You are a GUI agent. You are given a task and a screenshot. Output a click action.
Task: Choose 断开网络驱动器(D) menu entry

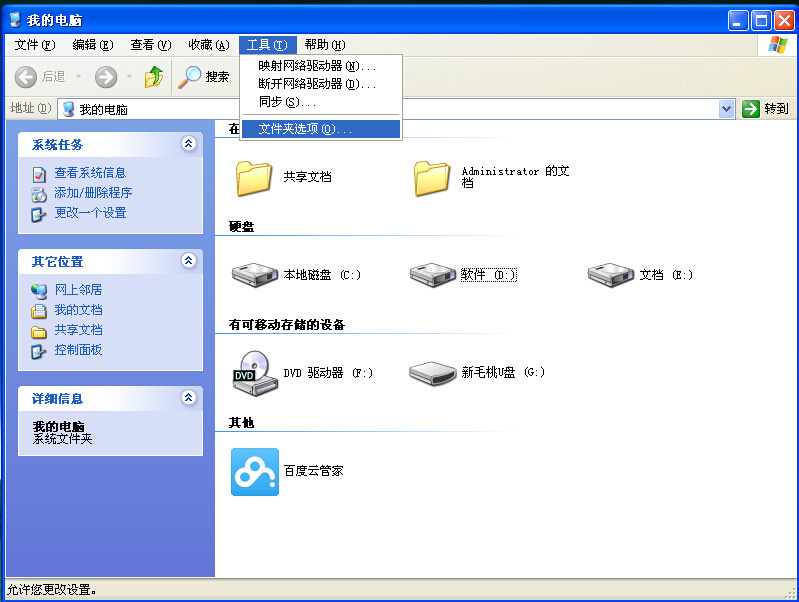coord(321,84)
